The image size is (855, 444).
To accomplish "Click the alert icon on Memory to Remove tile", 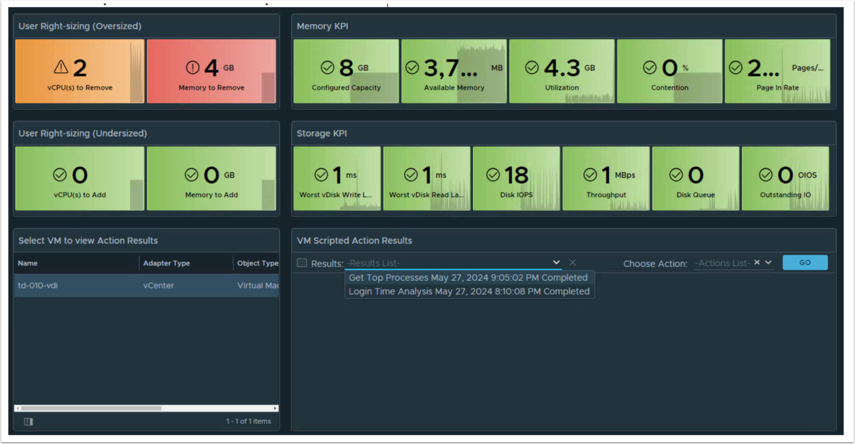I will [x=193, y=67].
